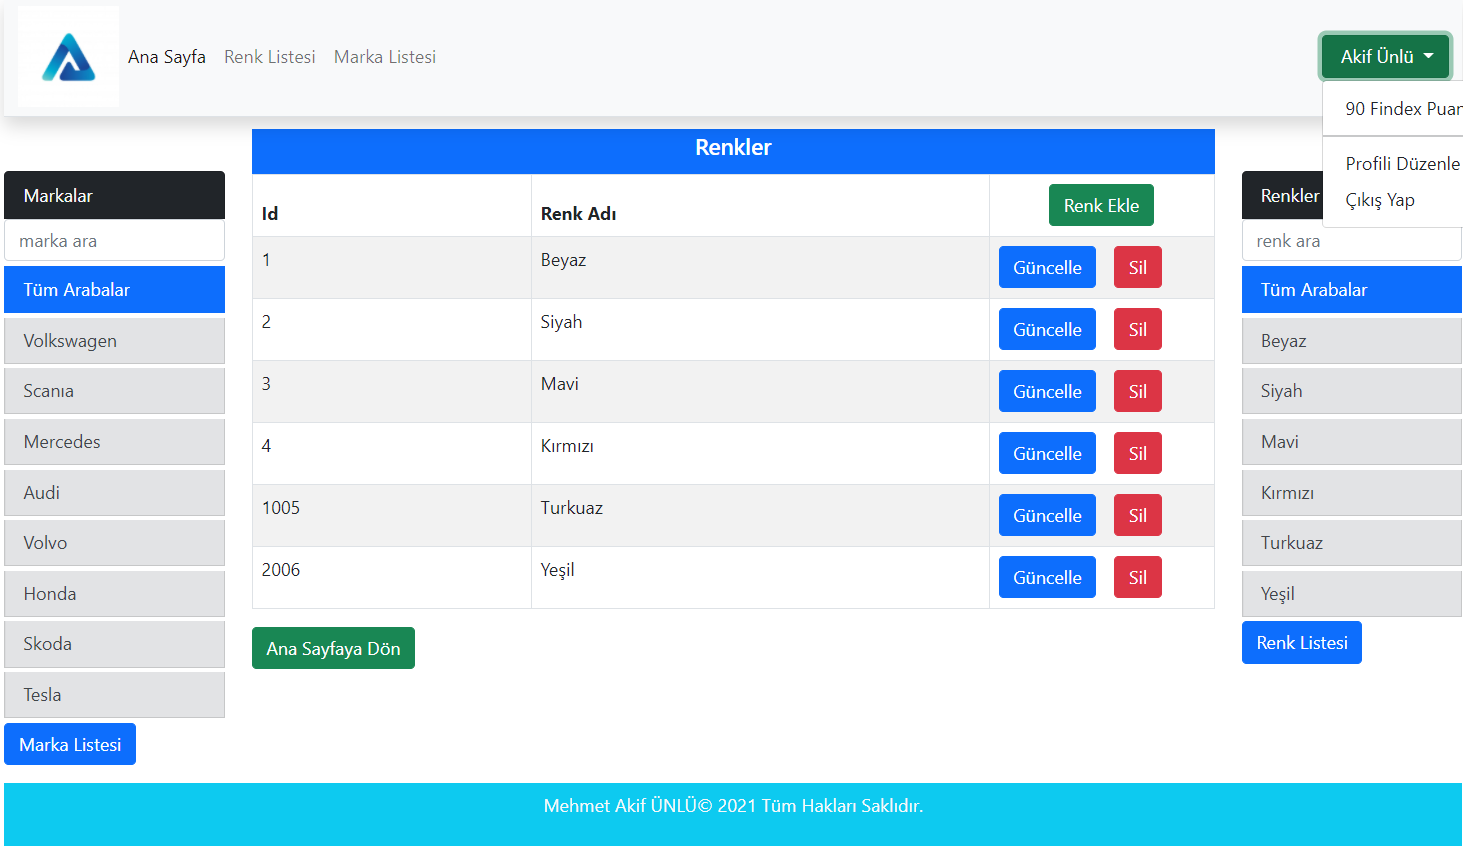This screenshot has width=1463, height=846.
Task: Open the Marka Listesi button below the brands
Action: [x=69, y=744]
